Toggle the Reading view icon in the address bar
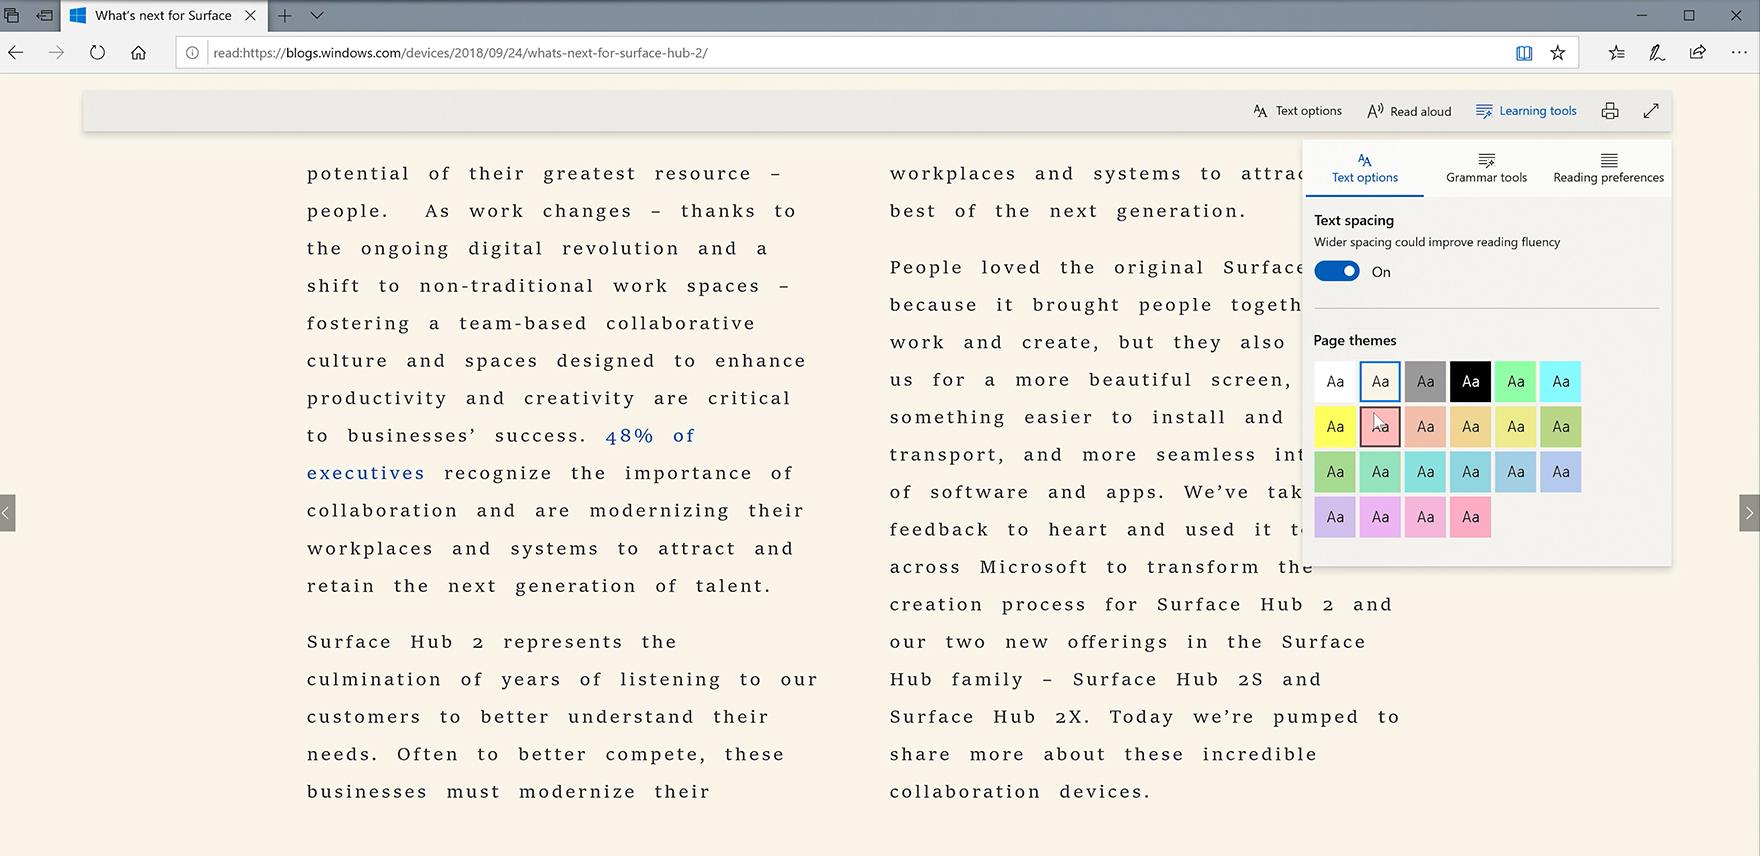This screenshot has height=856, width=1760. [1524, 53]
